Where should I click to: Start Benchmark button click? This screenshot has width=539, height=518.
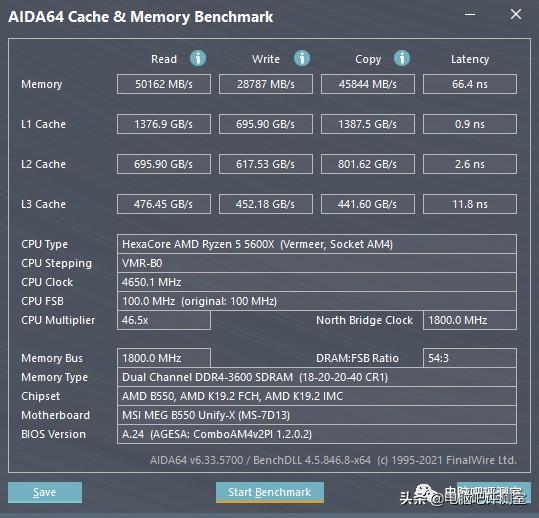pos(270,492)
